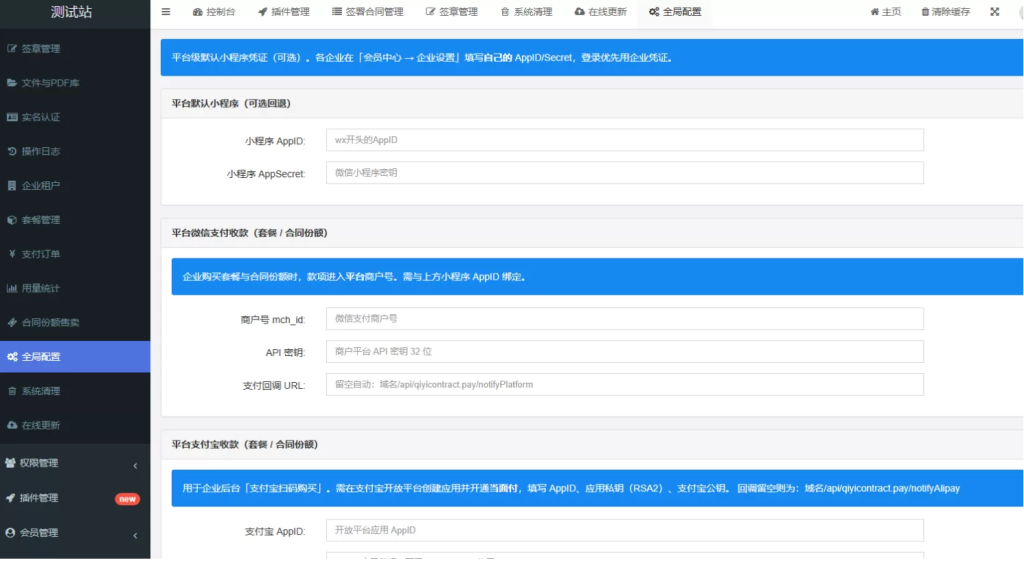Click the 权限管理 group icon
The height and width of the screenshot is (569, 1024).
tap(10, 463)
